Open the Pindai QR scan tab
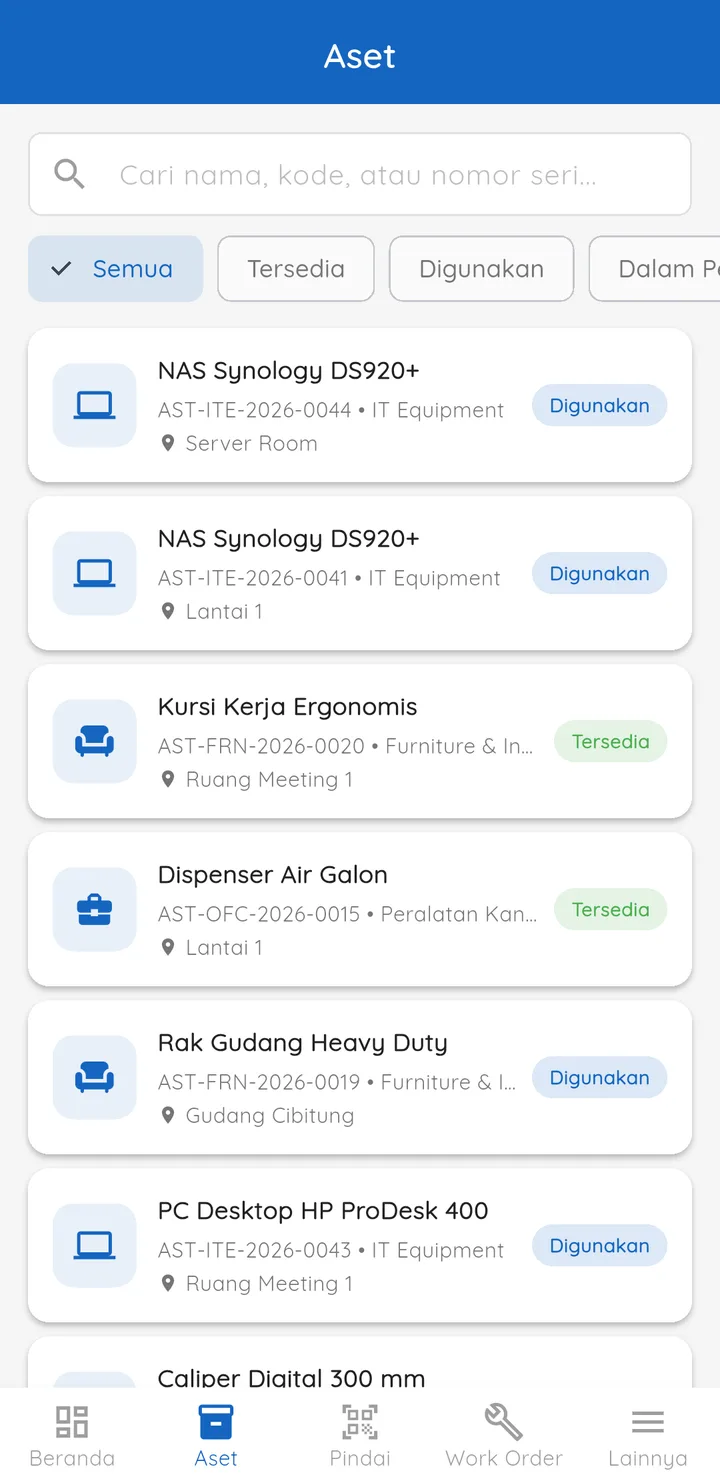Viewport: 720px width, 1475px height. tap(360, 1434)
